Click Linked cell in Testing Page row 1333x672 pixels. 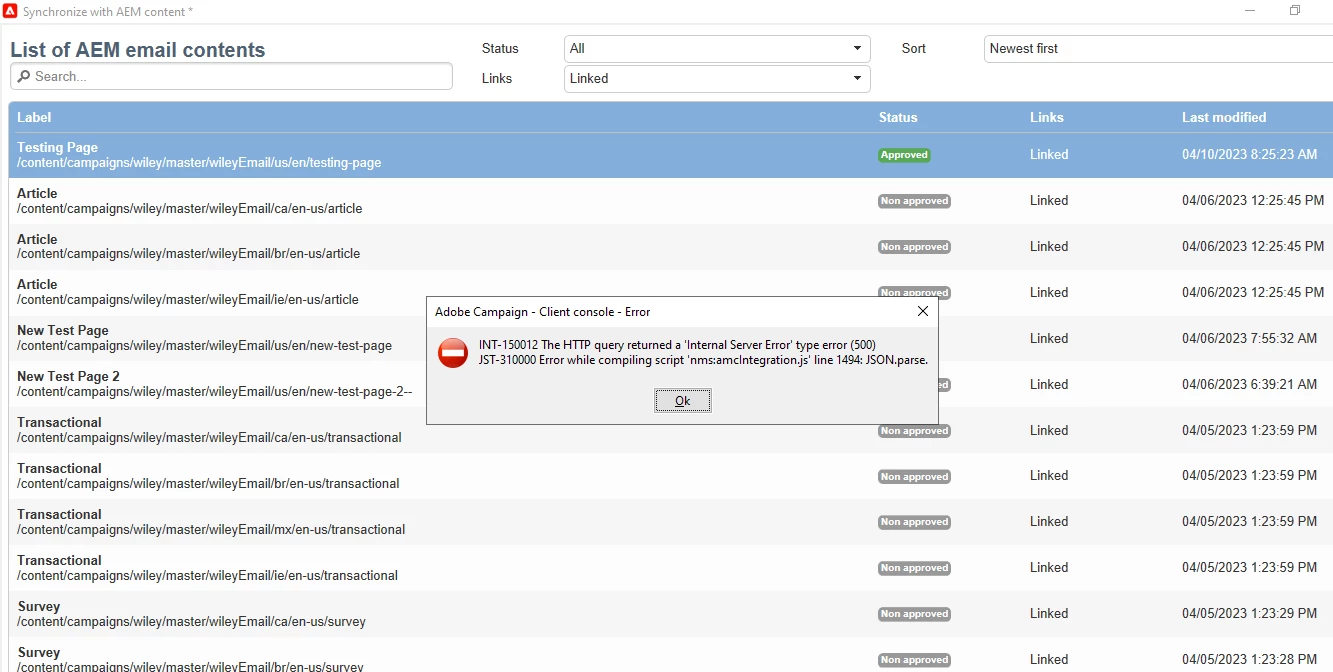[1049, 155]
